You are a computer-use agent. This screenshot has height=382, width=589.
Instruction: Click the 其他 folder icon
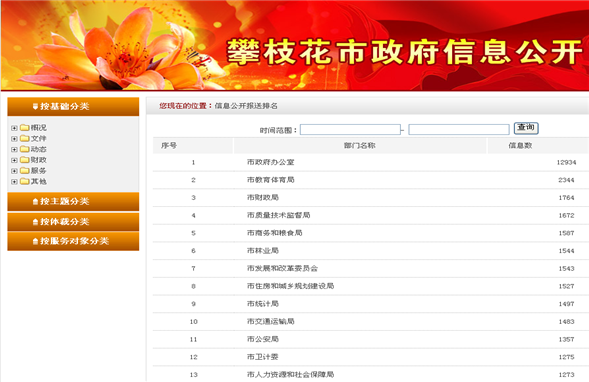[x=25, y=181]
